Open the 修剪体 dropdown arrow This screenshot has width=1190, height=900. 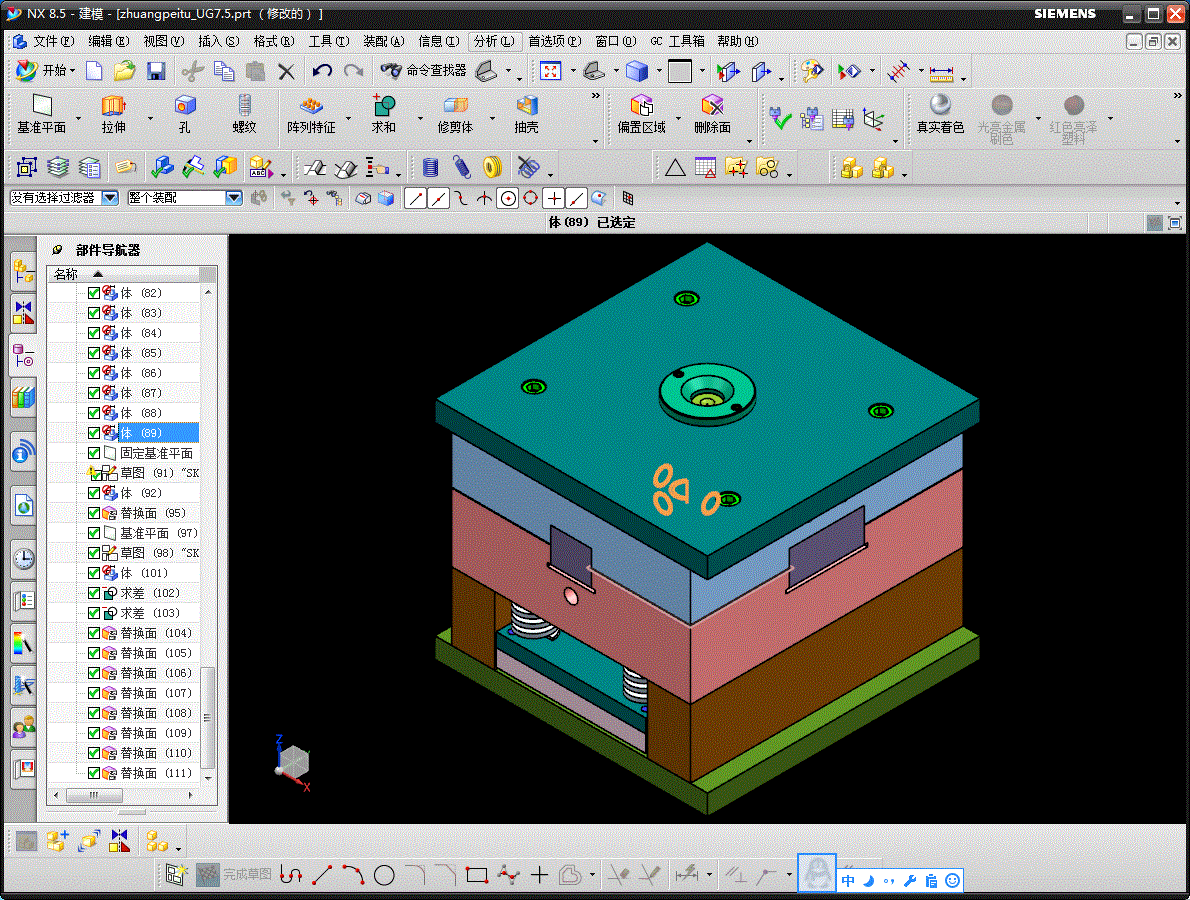click(493, 118)
